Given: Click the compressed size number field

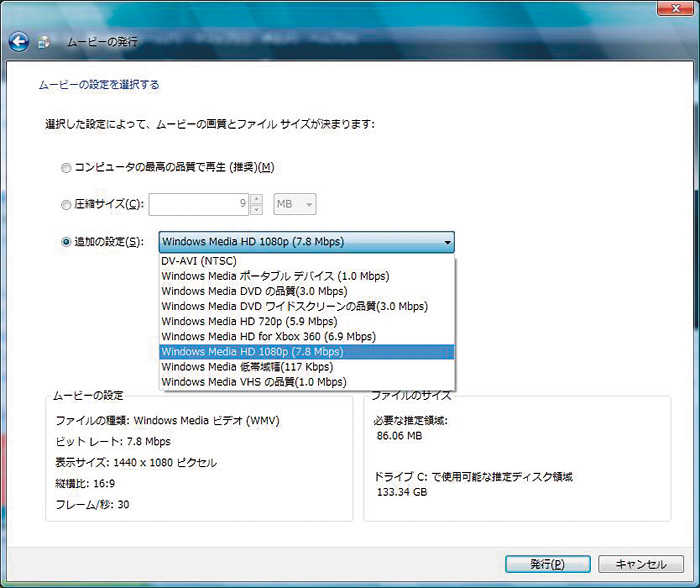Looking at the screenshot, I should pyautogui.click(x=200, y=204).
